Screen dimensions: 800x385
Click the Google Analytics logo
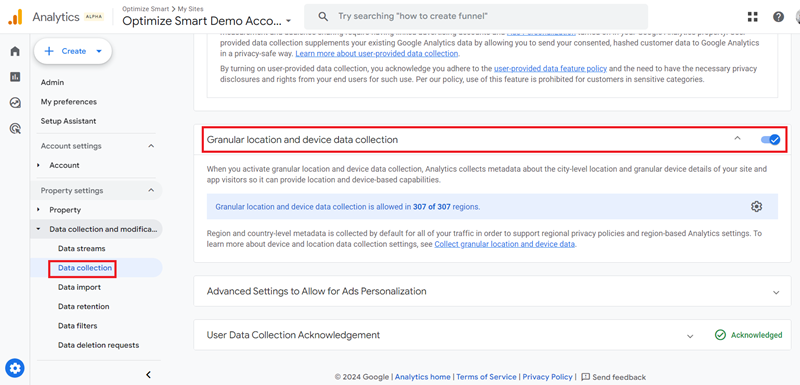pyautogui.click(x=15, y=17)
